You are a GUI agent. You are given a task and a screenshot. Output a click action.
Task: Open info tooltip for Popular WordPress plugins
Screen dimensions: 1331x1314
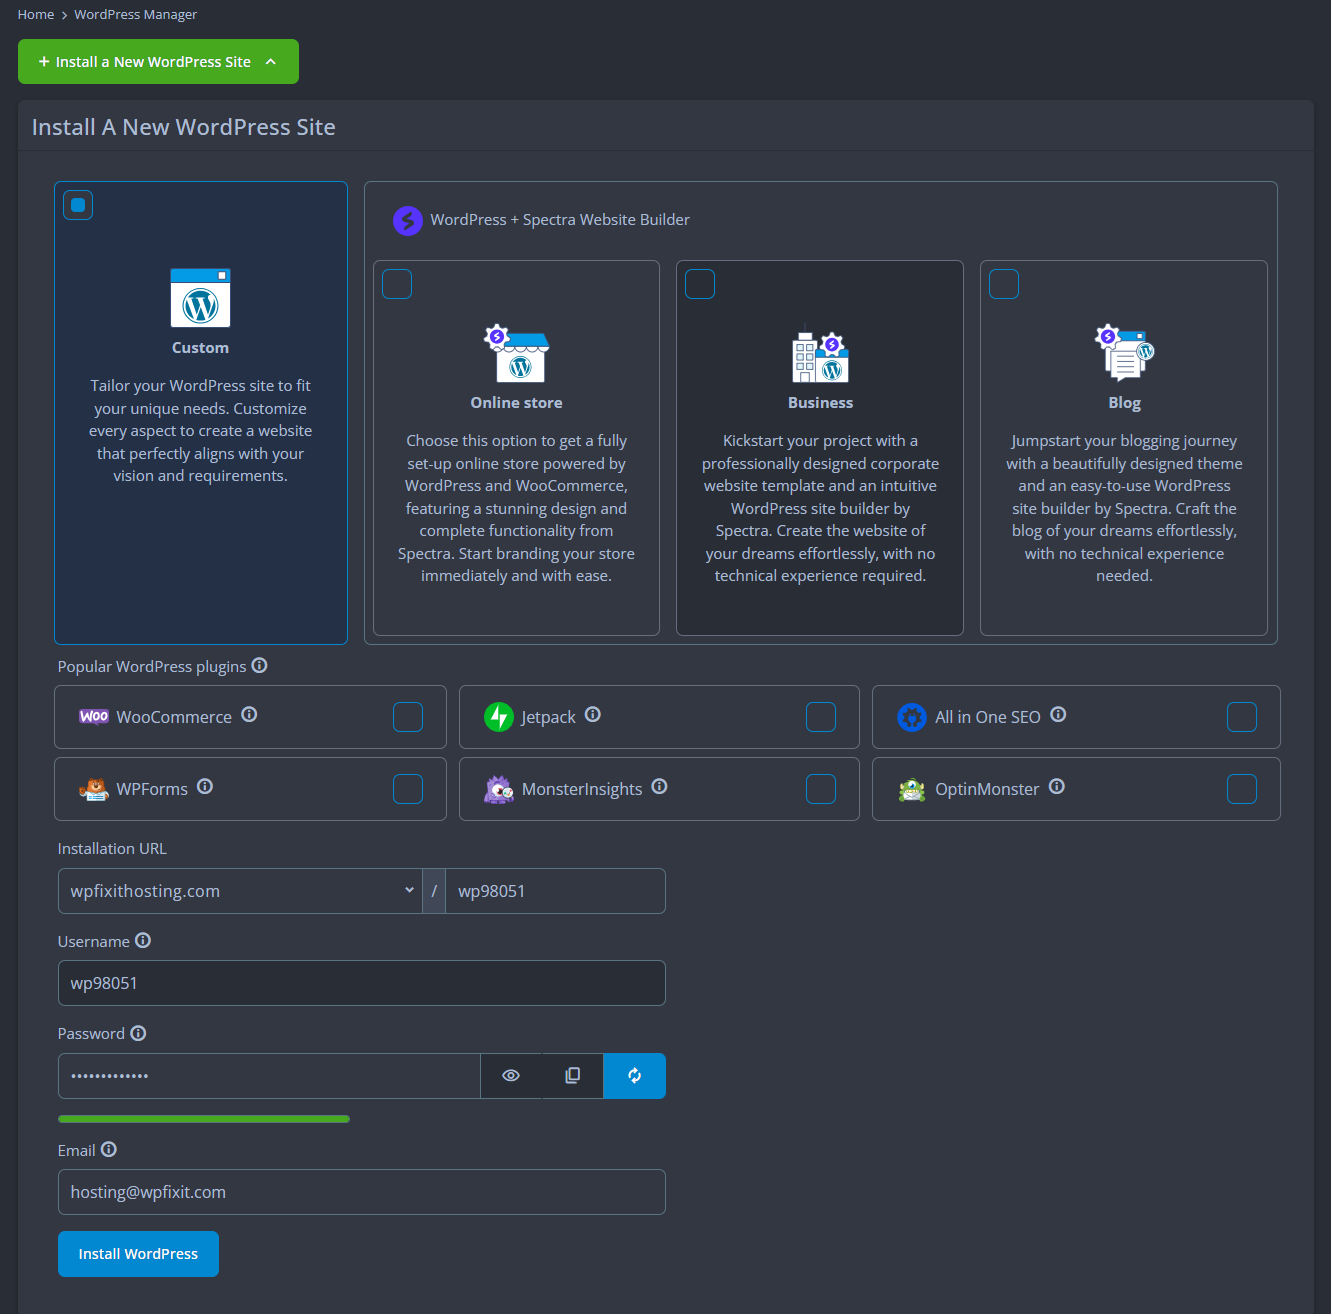coord(259,665)
